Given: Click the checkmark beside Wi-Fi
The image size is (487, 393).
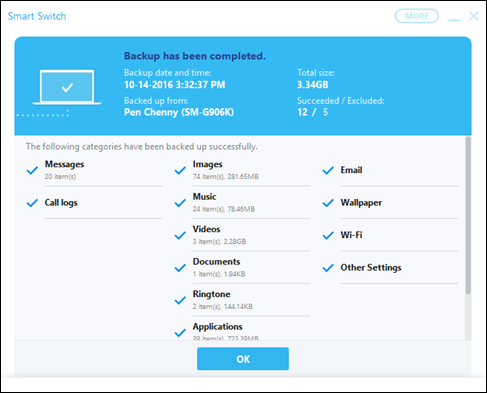Looking at the screenshot, I should click(x=328, y=235).
